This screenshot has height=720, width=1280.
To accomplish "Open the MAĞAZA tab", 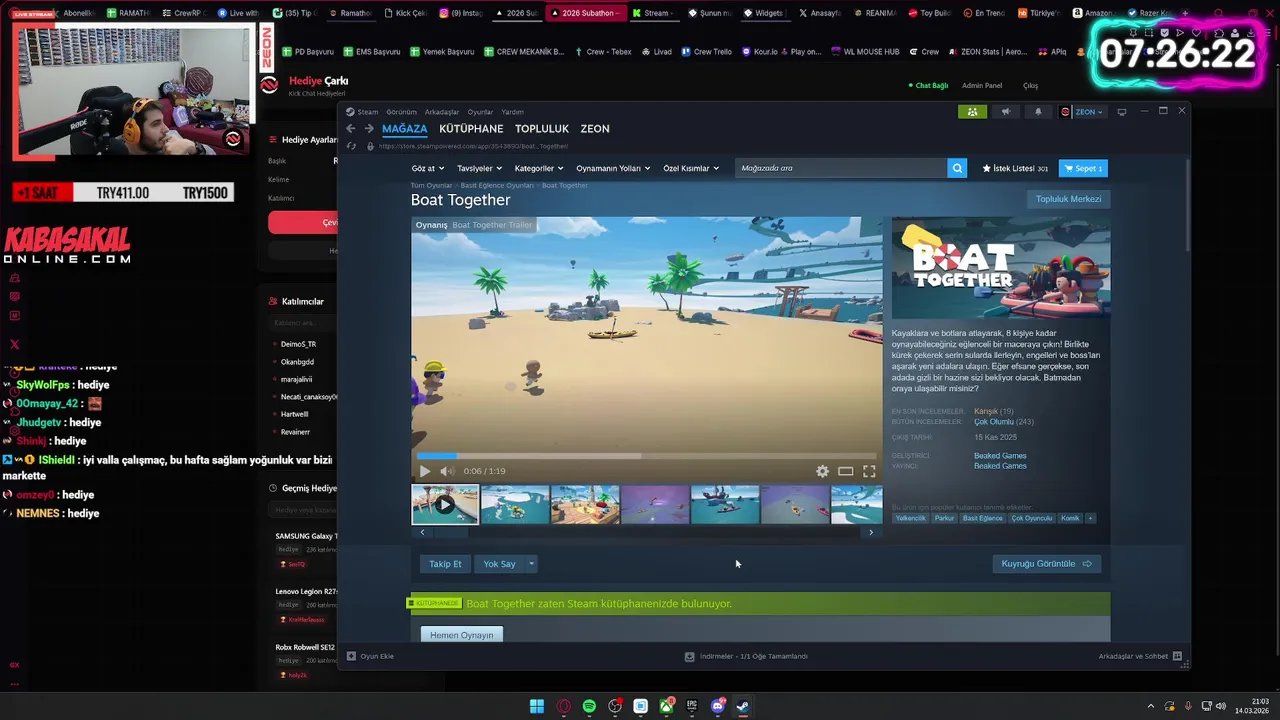I will 404,129.
